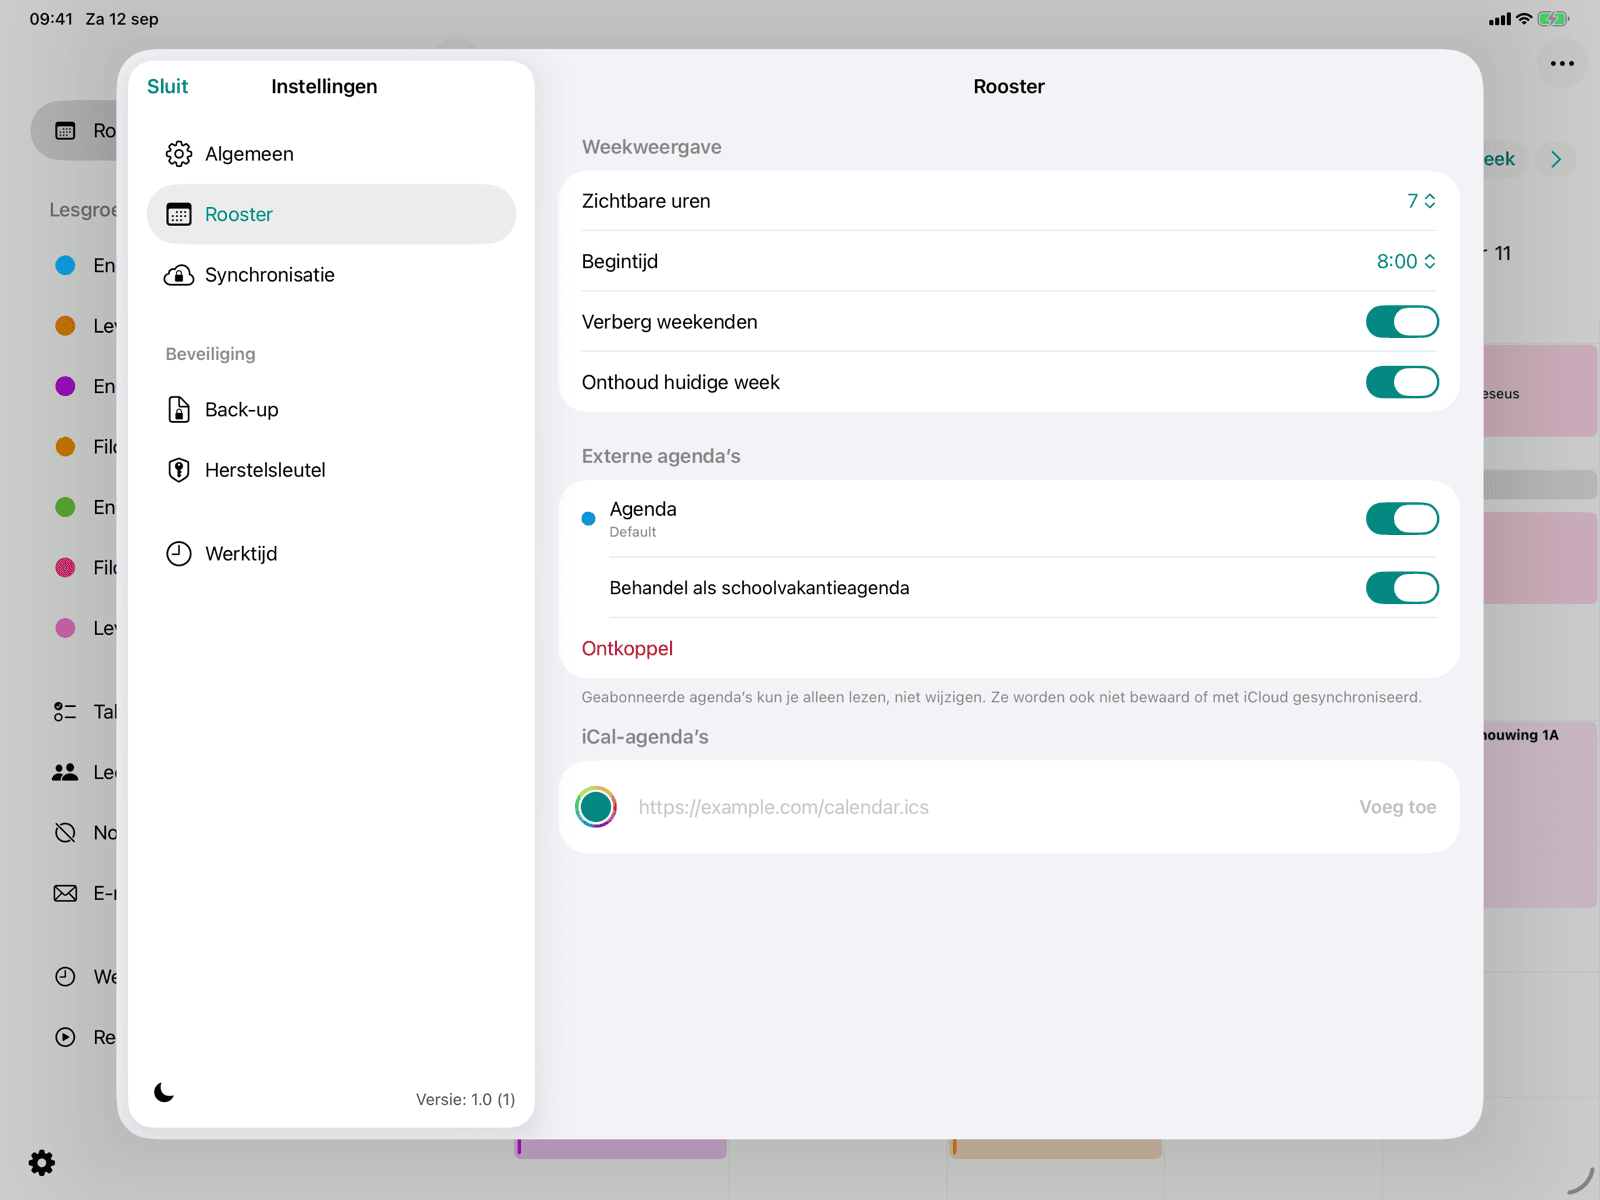
Task: Select the Rooster calendar icon in settings
Action: point(179,214)
